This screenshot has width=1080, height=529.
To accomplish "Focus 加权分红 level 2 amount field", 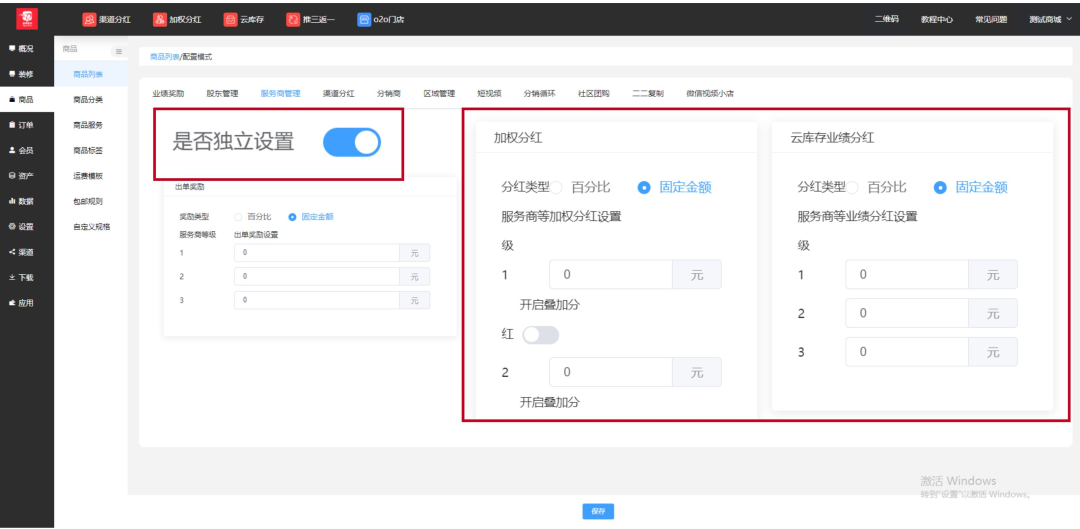I will (x=611, y=372).
